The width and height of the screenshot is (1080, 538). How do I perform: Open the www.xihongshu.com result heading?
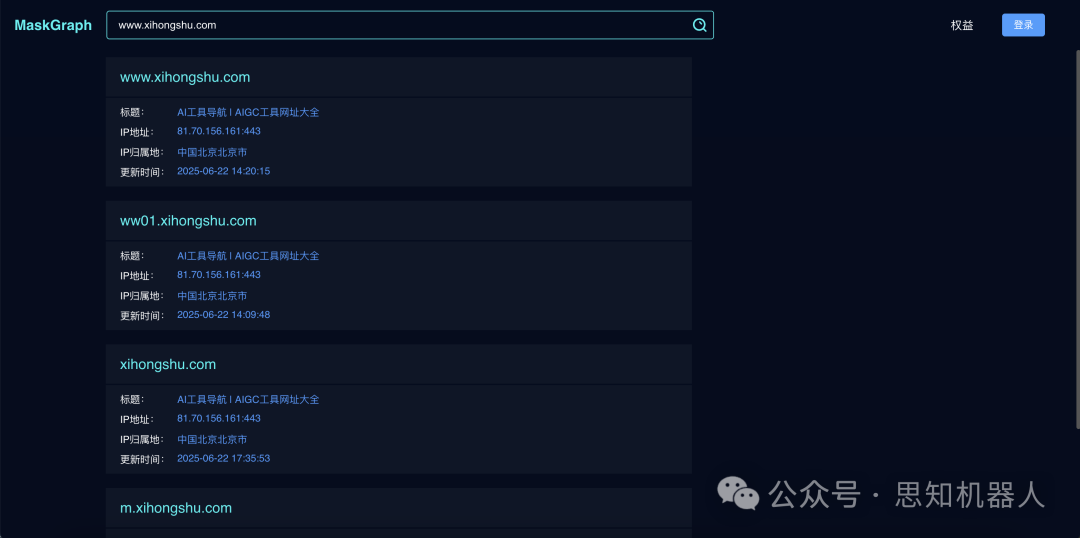[x=185, y=77]
